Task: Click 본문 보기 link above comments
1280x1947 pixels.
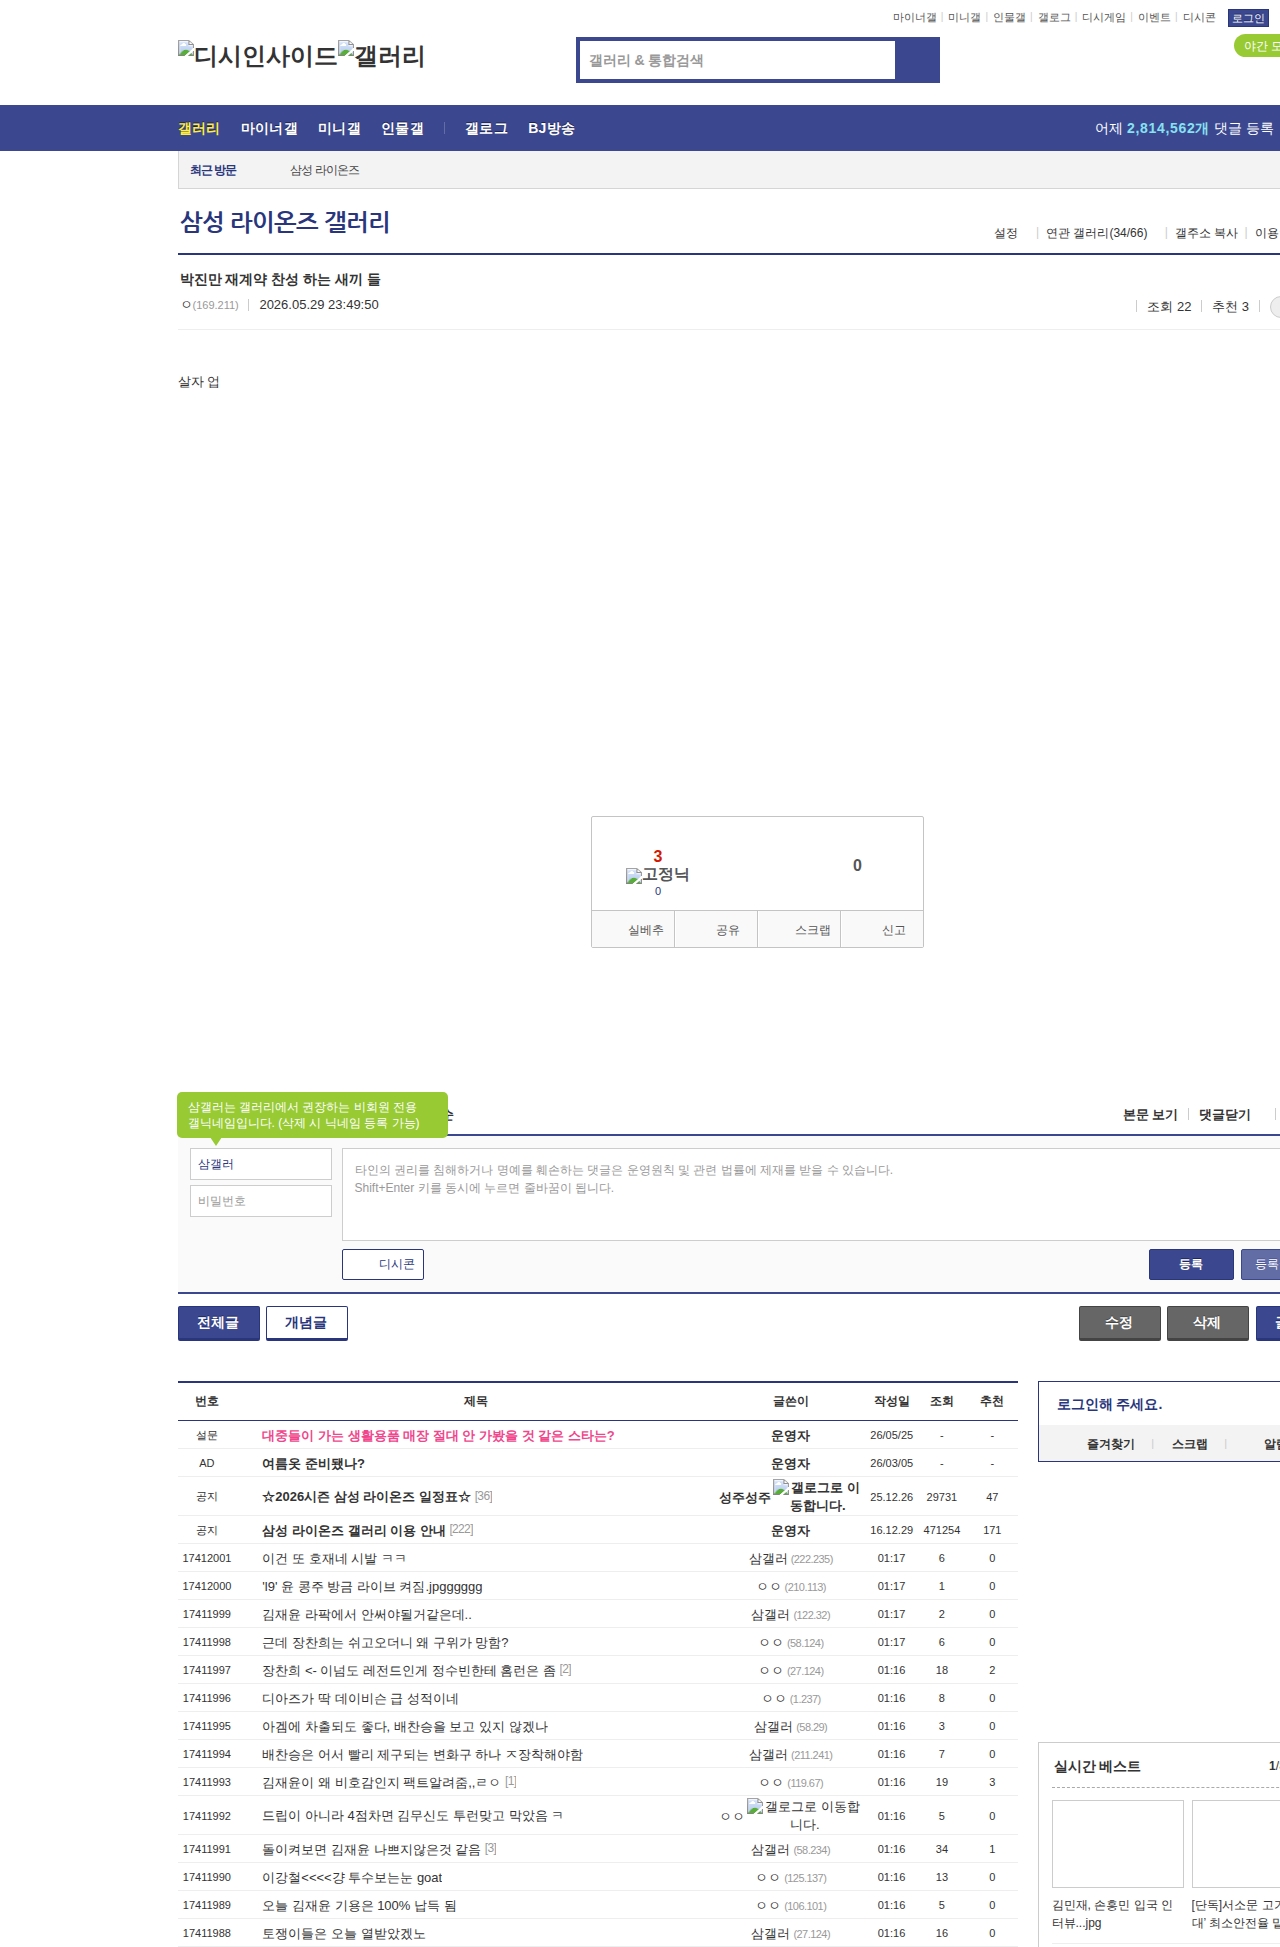Action: (x=1150, y=1115)
